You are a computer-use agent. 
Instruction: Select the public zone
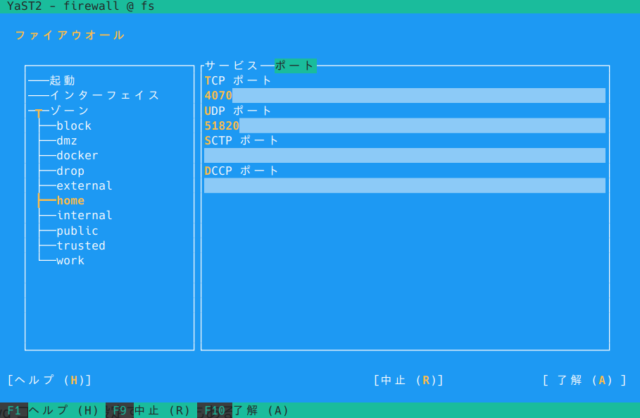tap(77, 231)
